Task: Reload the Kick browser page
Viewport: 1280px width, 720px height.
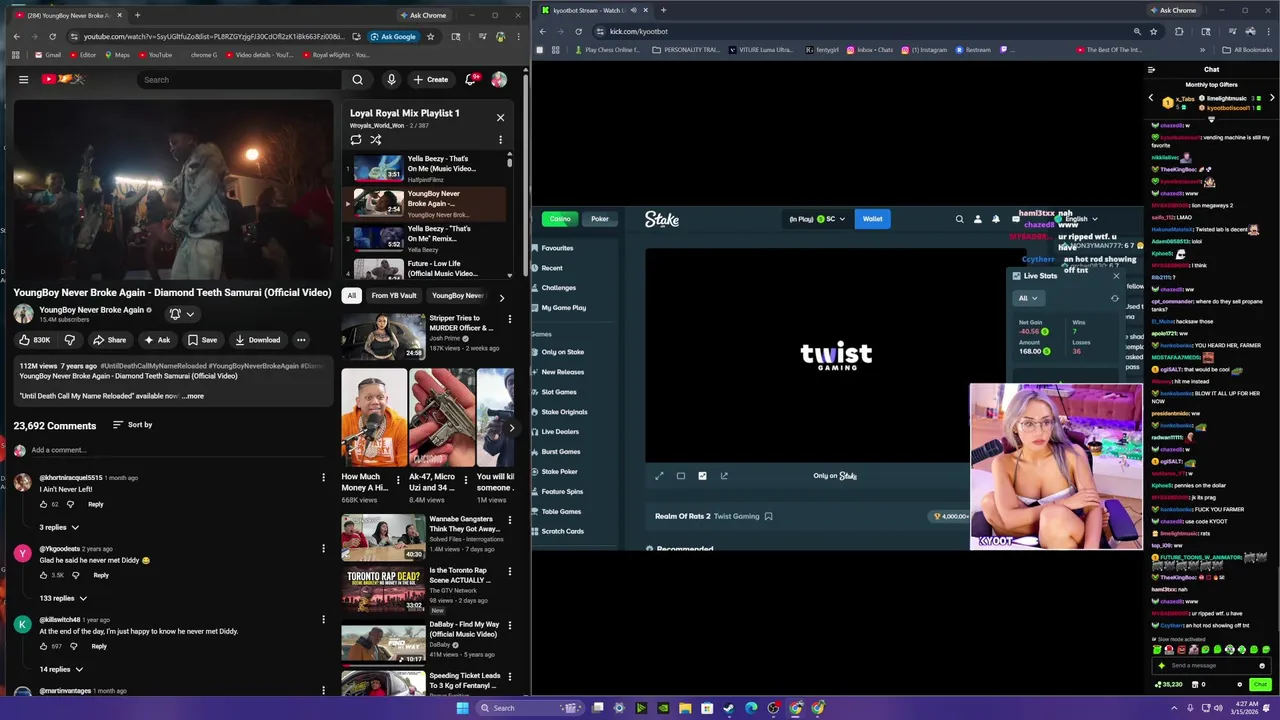Action: (578, 31)
